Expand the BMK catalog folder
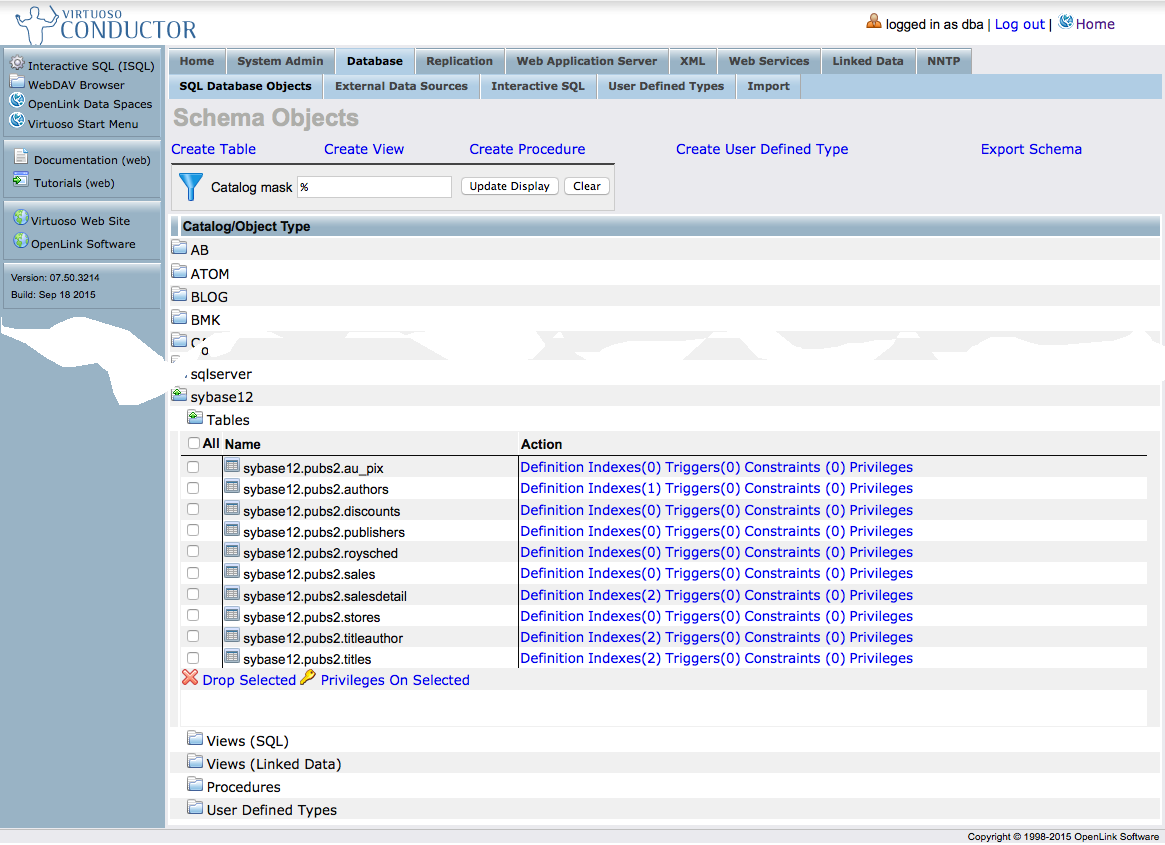The width and height of the screenshot is (1165, 845). (179, 317)
